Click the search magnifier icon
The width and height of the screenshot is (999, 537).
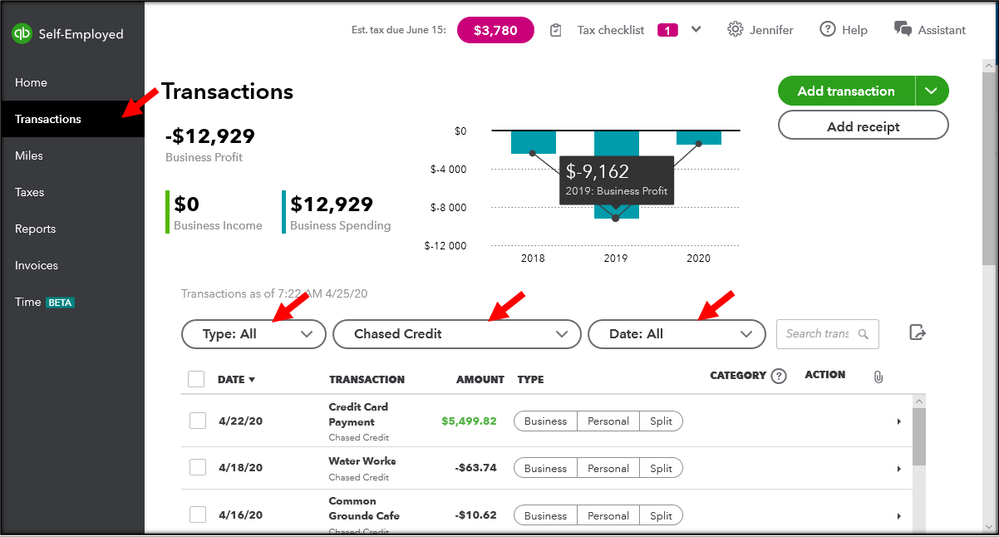tap(863, 334)
